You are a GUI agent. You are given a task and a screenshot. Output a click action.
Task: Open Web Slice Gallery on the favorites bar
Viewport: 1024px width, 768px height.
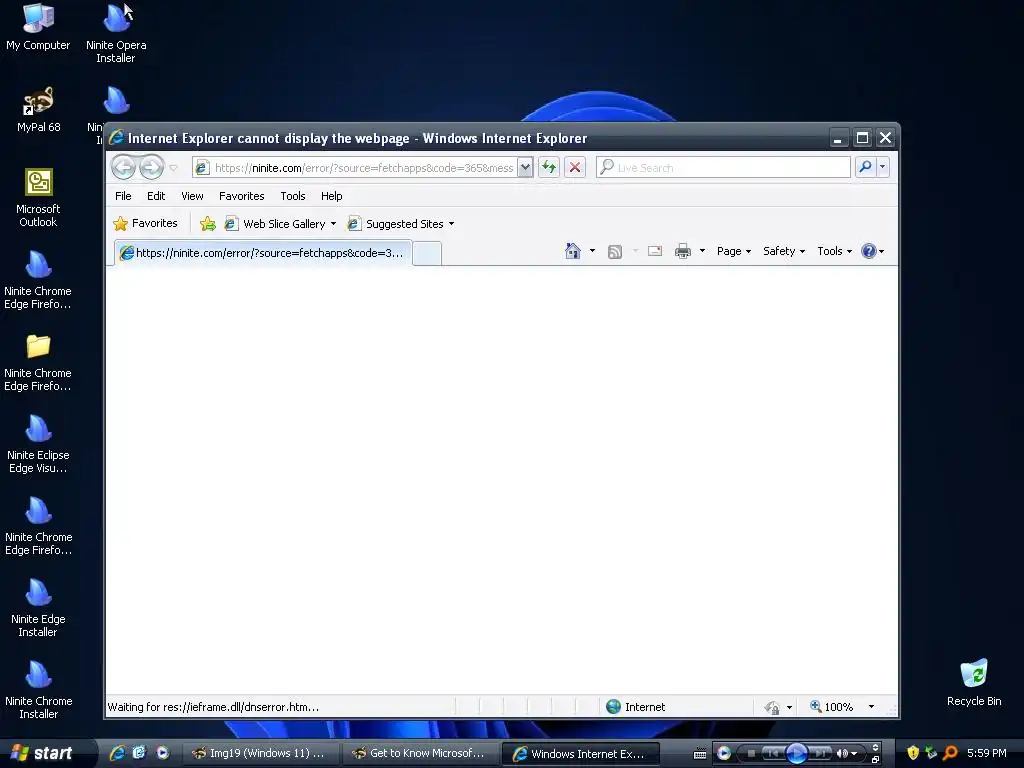coord(275,224)
